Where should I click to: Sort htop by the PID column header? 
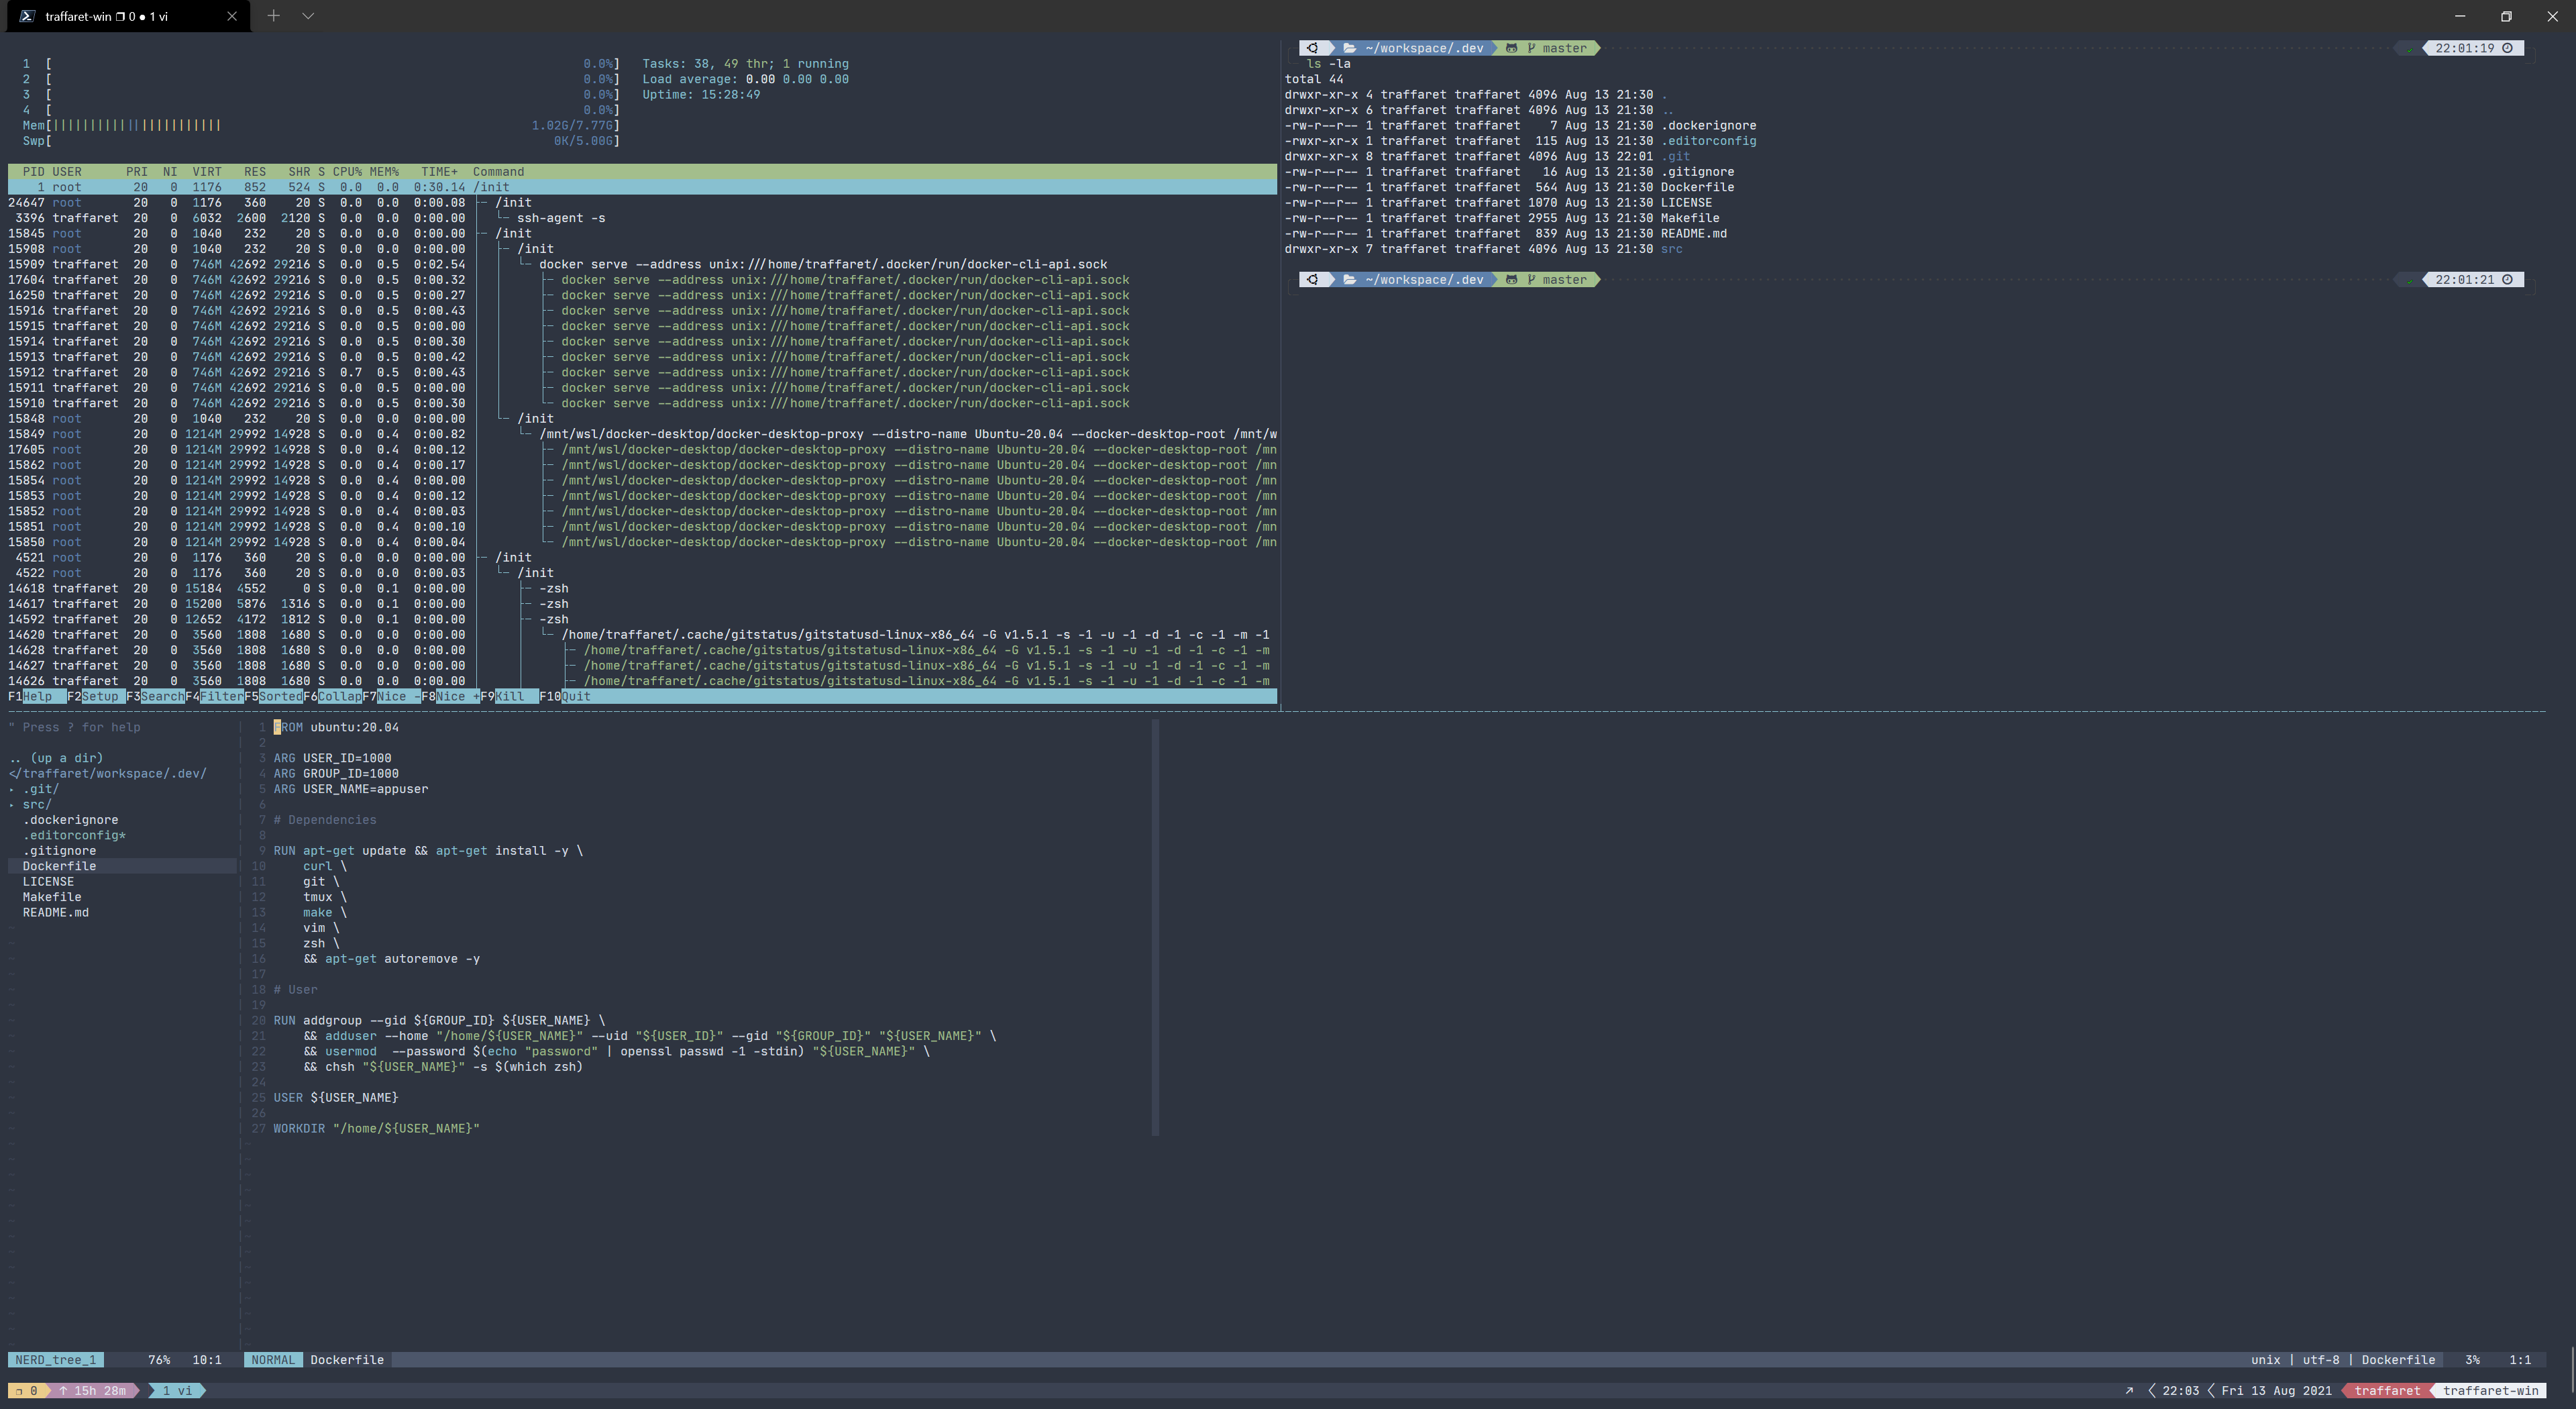[x=33, y=172]
